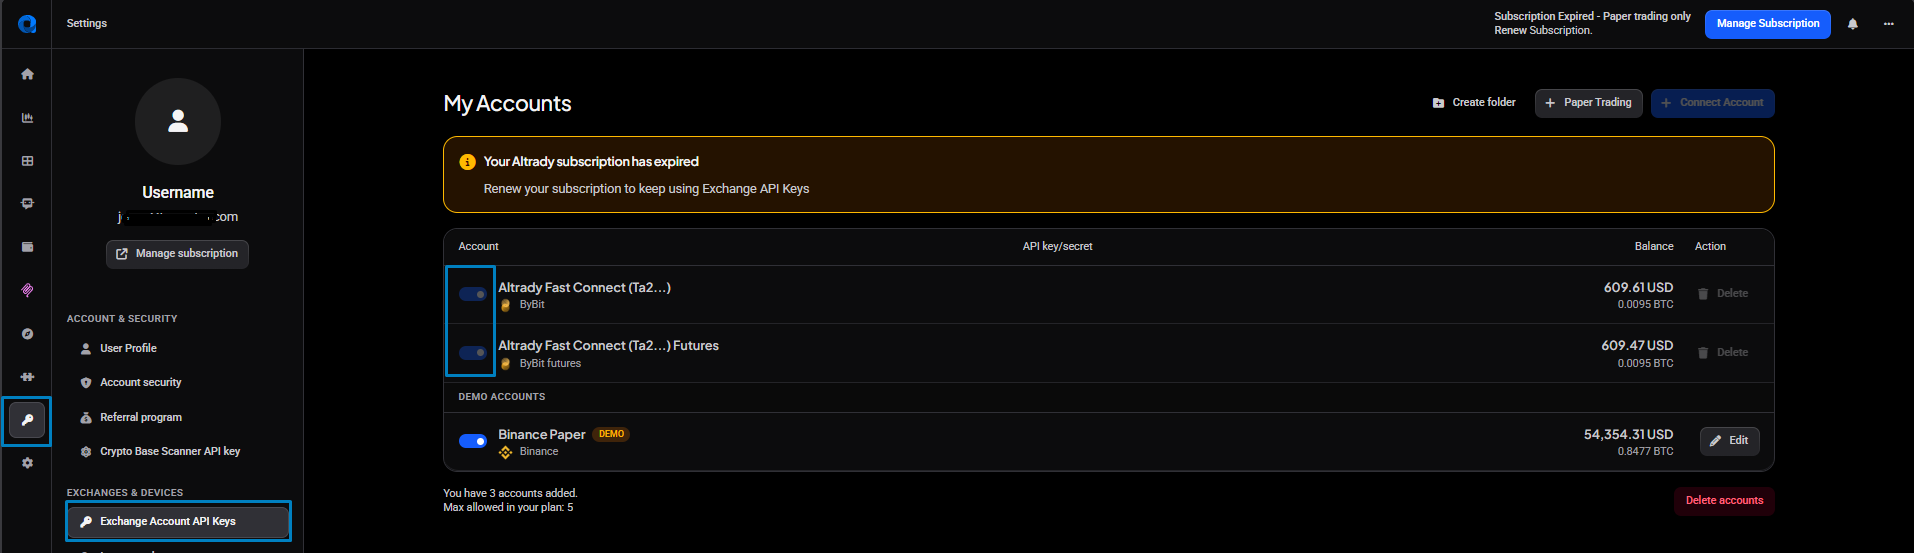Click the My Accounts heading

[507, 104]
